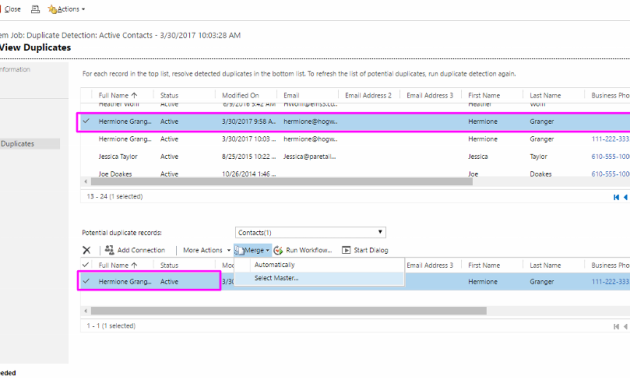
Task: Click the Merge dropdown button
Action: [x=253, y=250]
